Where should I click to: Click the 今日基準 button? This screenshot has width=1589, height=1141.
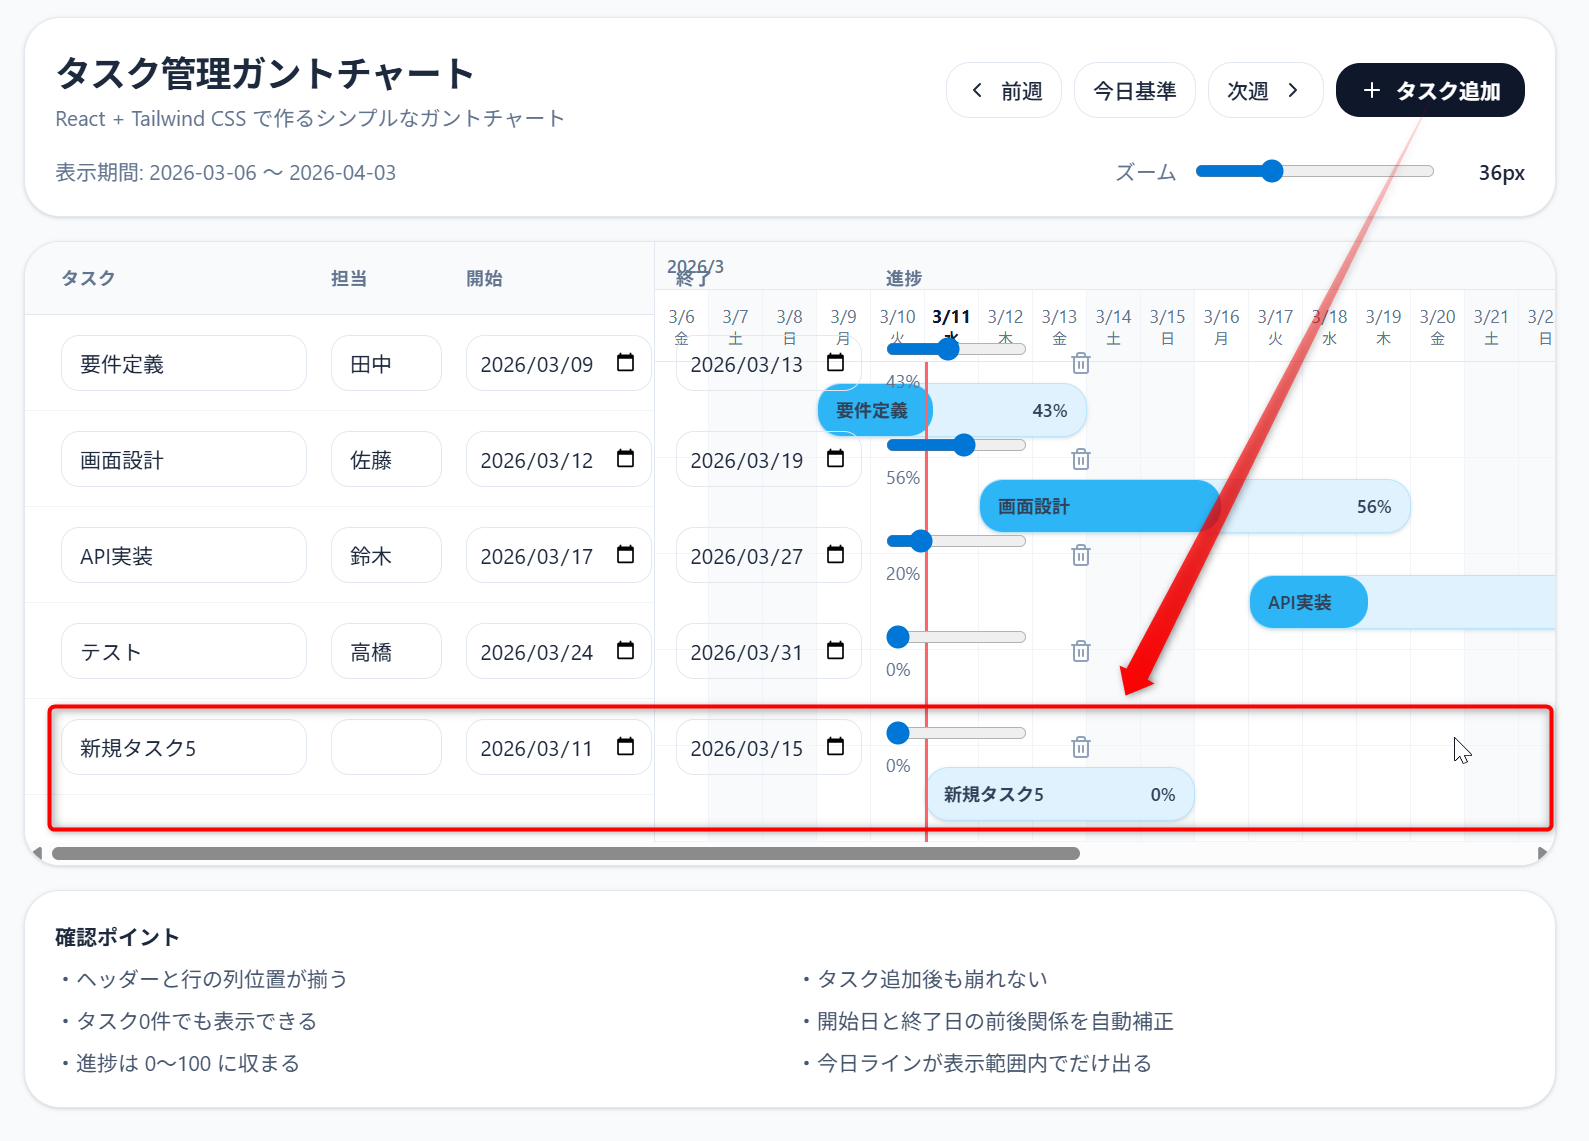pyautogui.click(x=1135, y=90)
